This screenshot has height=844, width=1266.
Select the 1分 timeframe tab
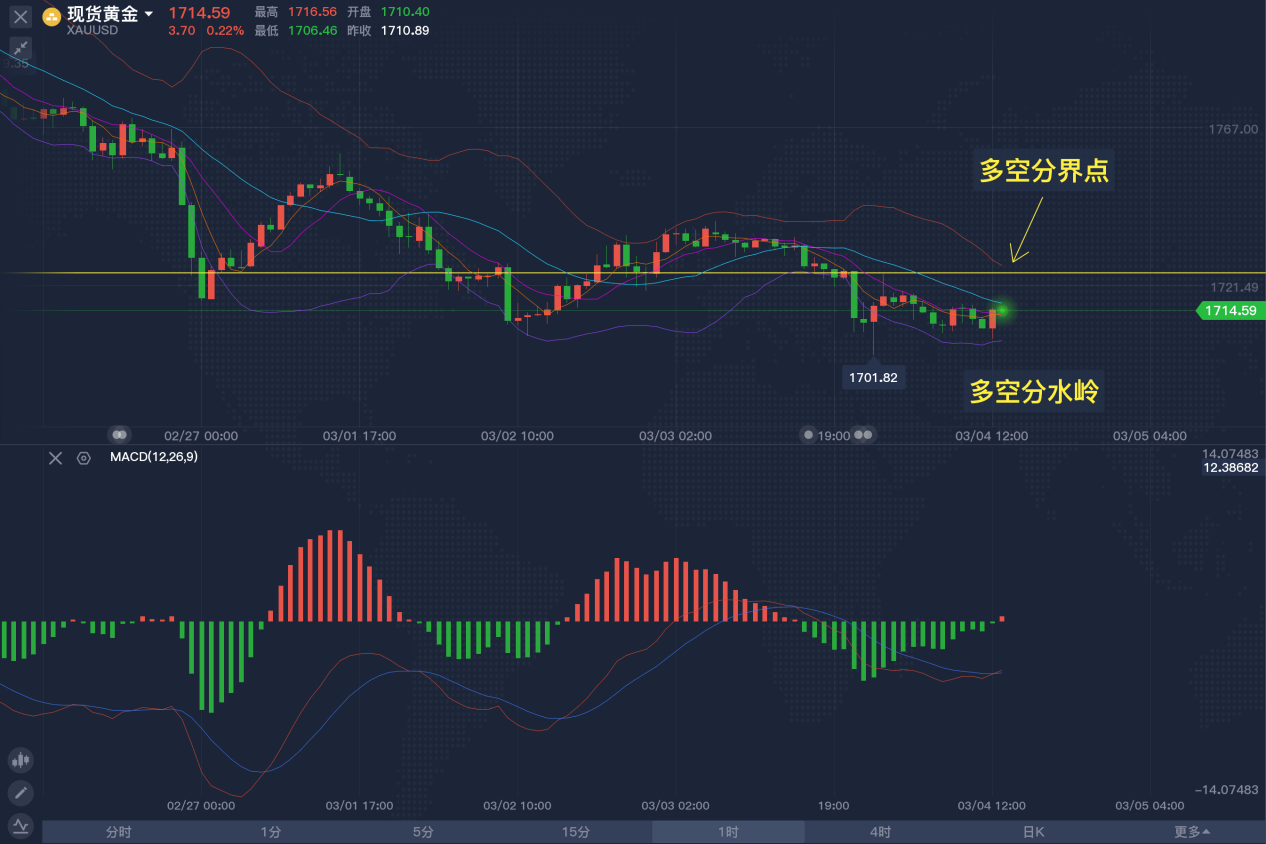coord(270,832)
